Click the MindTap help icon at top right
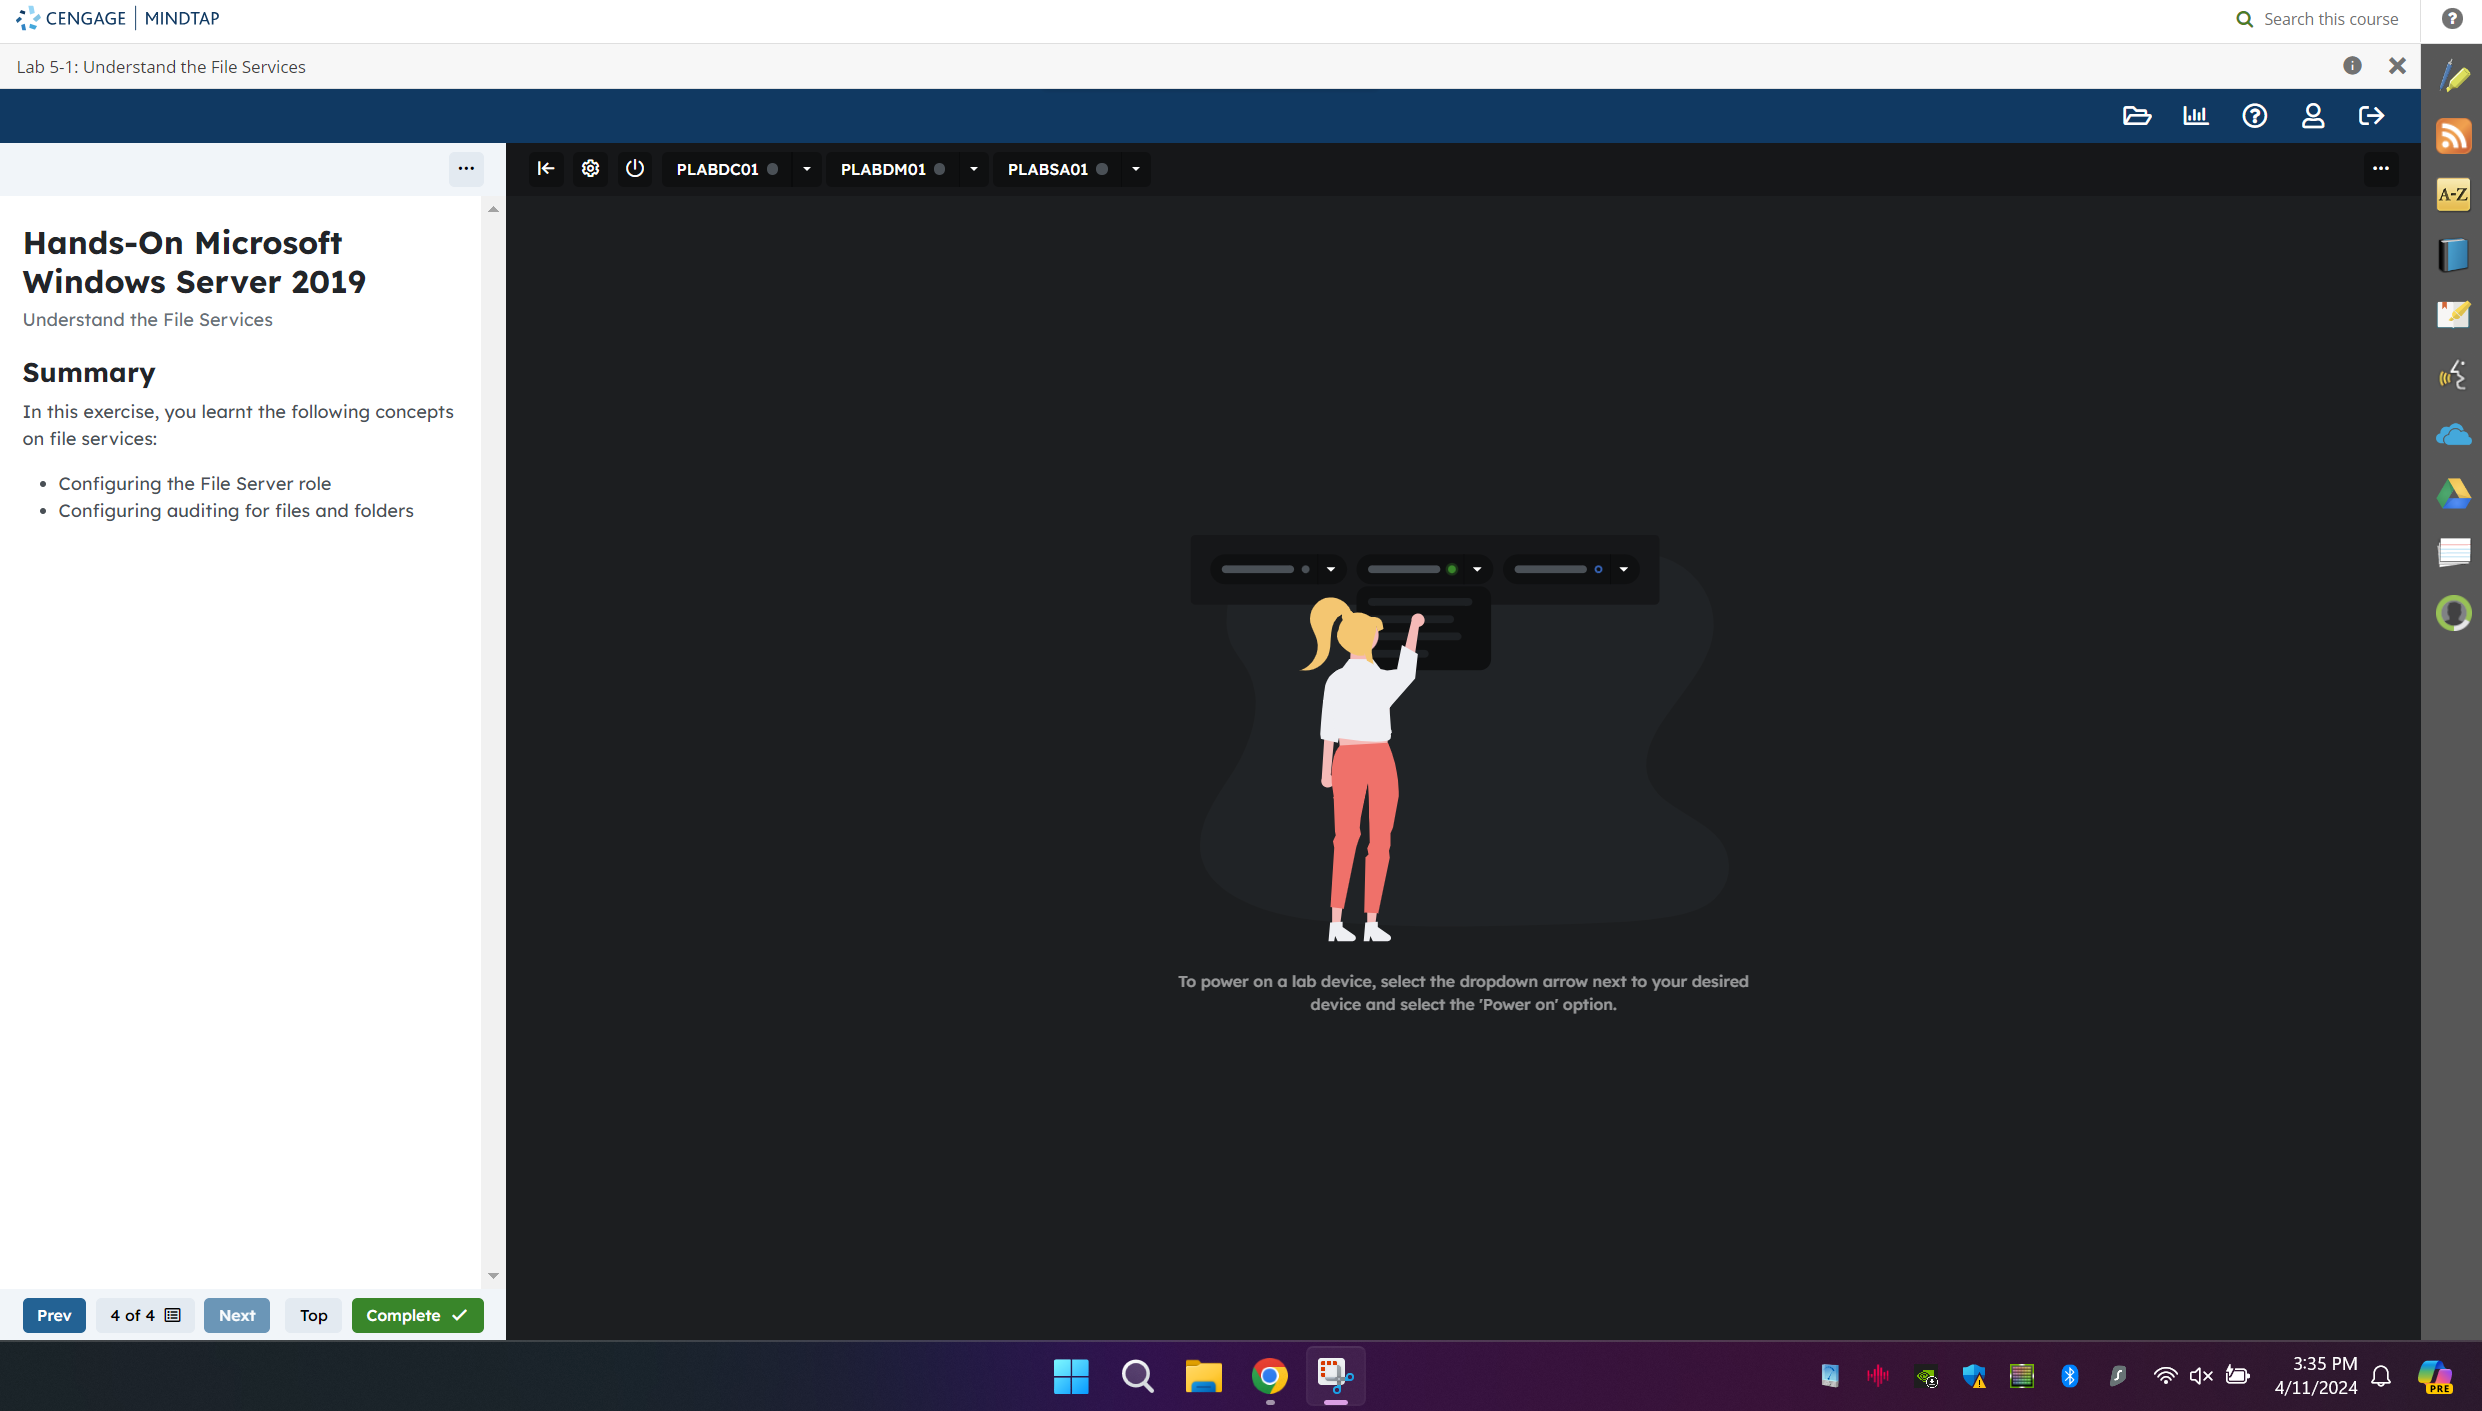This screenshot has width=2482, height=1411. pyautogui.click(x=2452, y=19)
